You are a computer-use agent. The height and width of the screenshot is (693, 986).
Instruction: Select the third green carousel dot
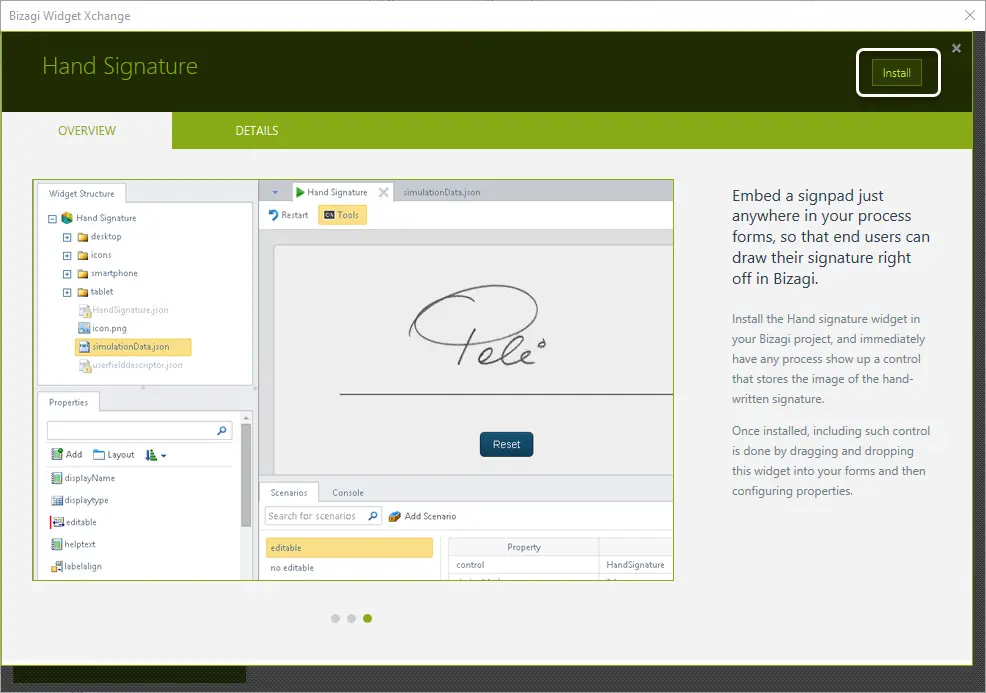click(368, 619)
